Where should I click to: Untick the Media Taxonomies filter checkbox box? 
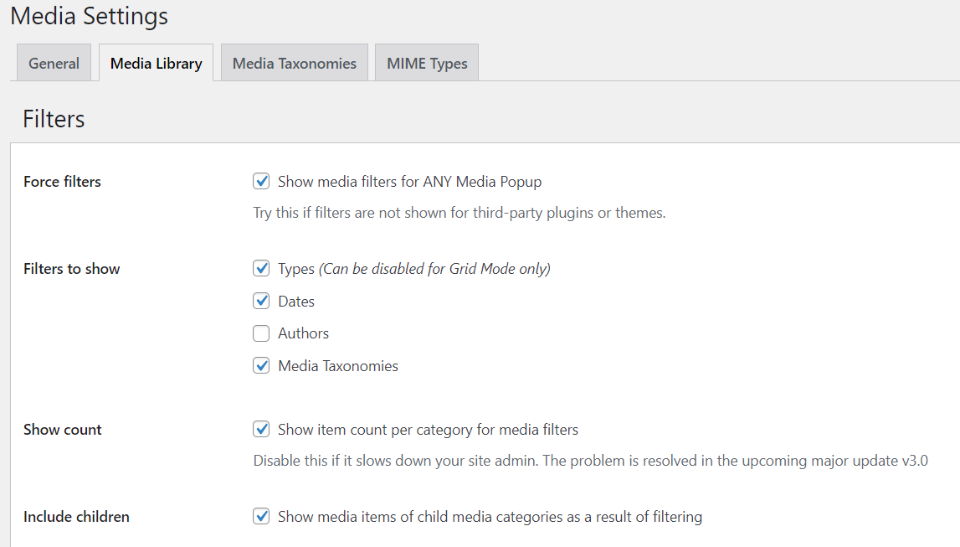coord(262,366)
